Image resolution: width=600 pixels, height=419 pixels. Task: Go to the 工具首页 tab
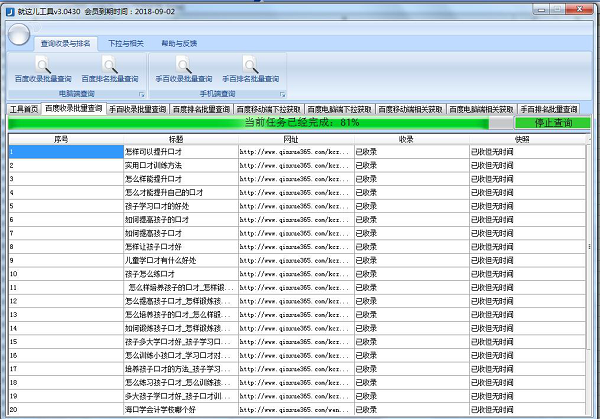[x=23, y=109]
